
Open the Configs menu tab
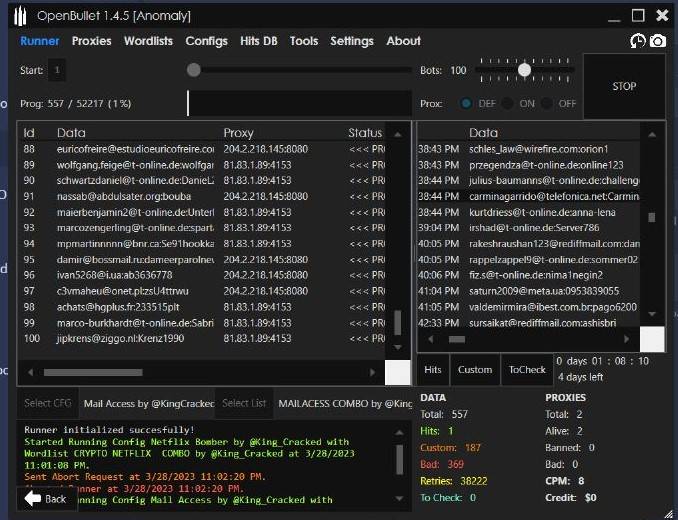(x=206, y=41)
